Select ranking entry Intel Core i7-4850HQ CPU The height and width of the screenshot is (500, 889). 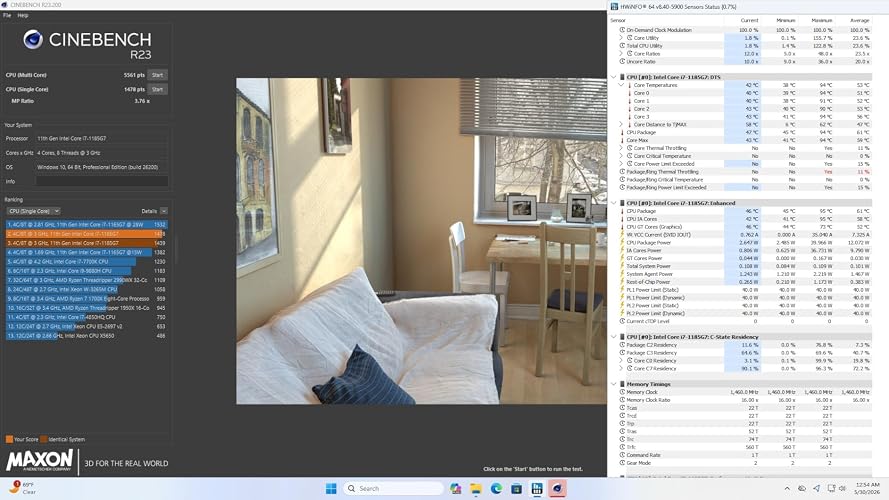[87, 317]
